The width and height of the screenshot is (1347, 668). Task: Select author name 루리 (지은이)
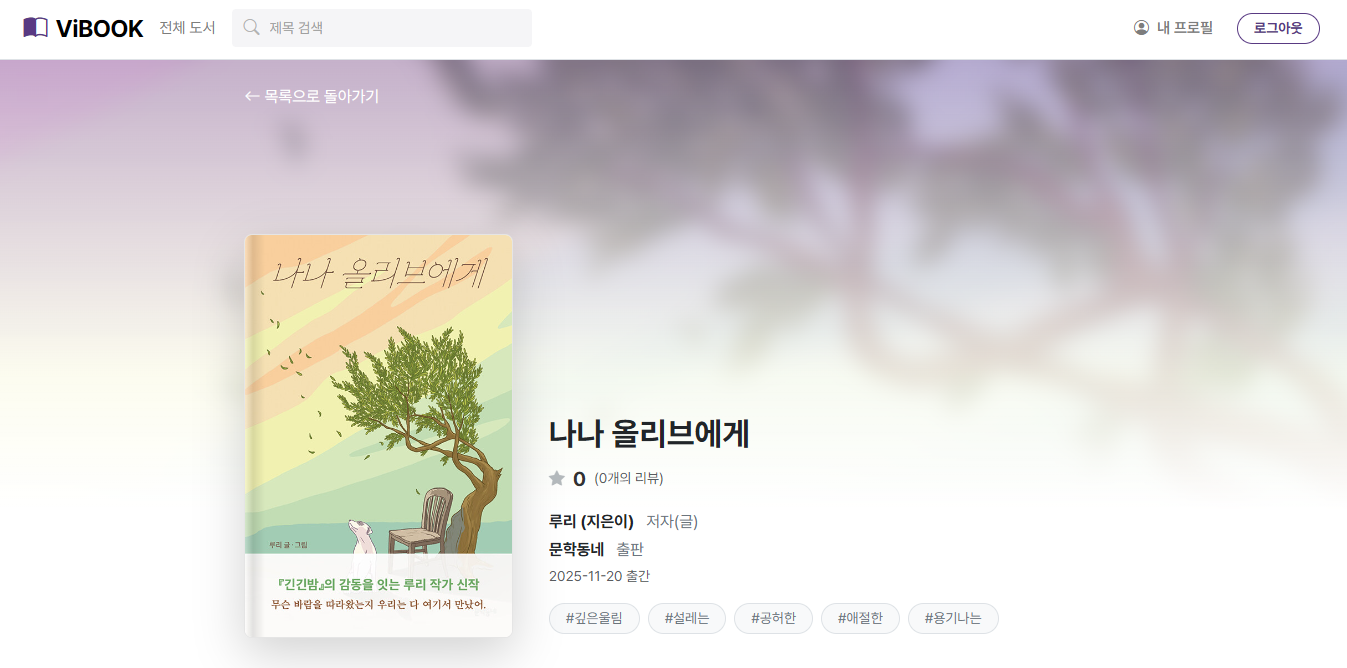(x=592, y=521)
